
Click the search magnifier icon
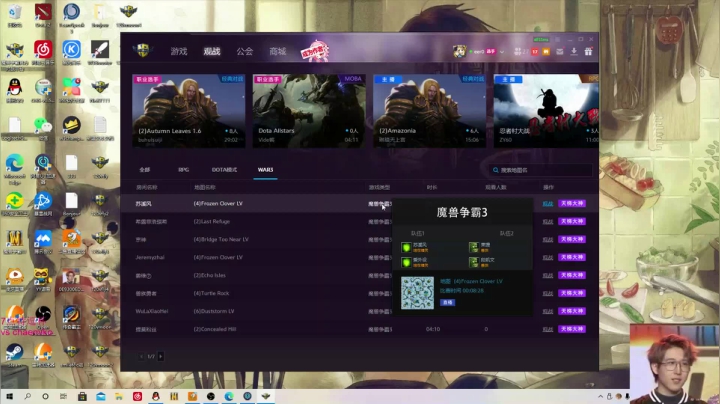(x=495, y=170)
